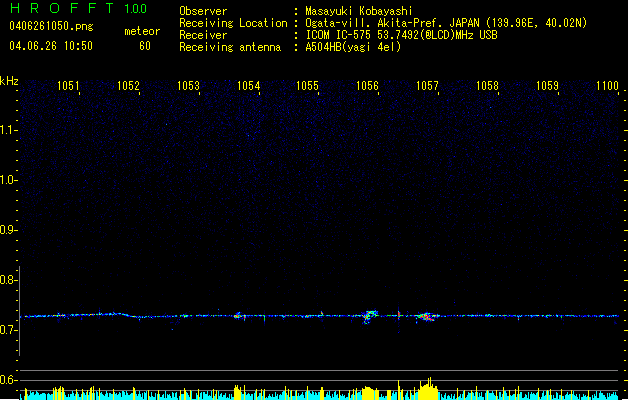Click the Receiving Location label

[233, 23]
